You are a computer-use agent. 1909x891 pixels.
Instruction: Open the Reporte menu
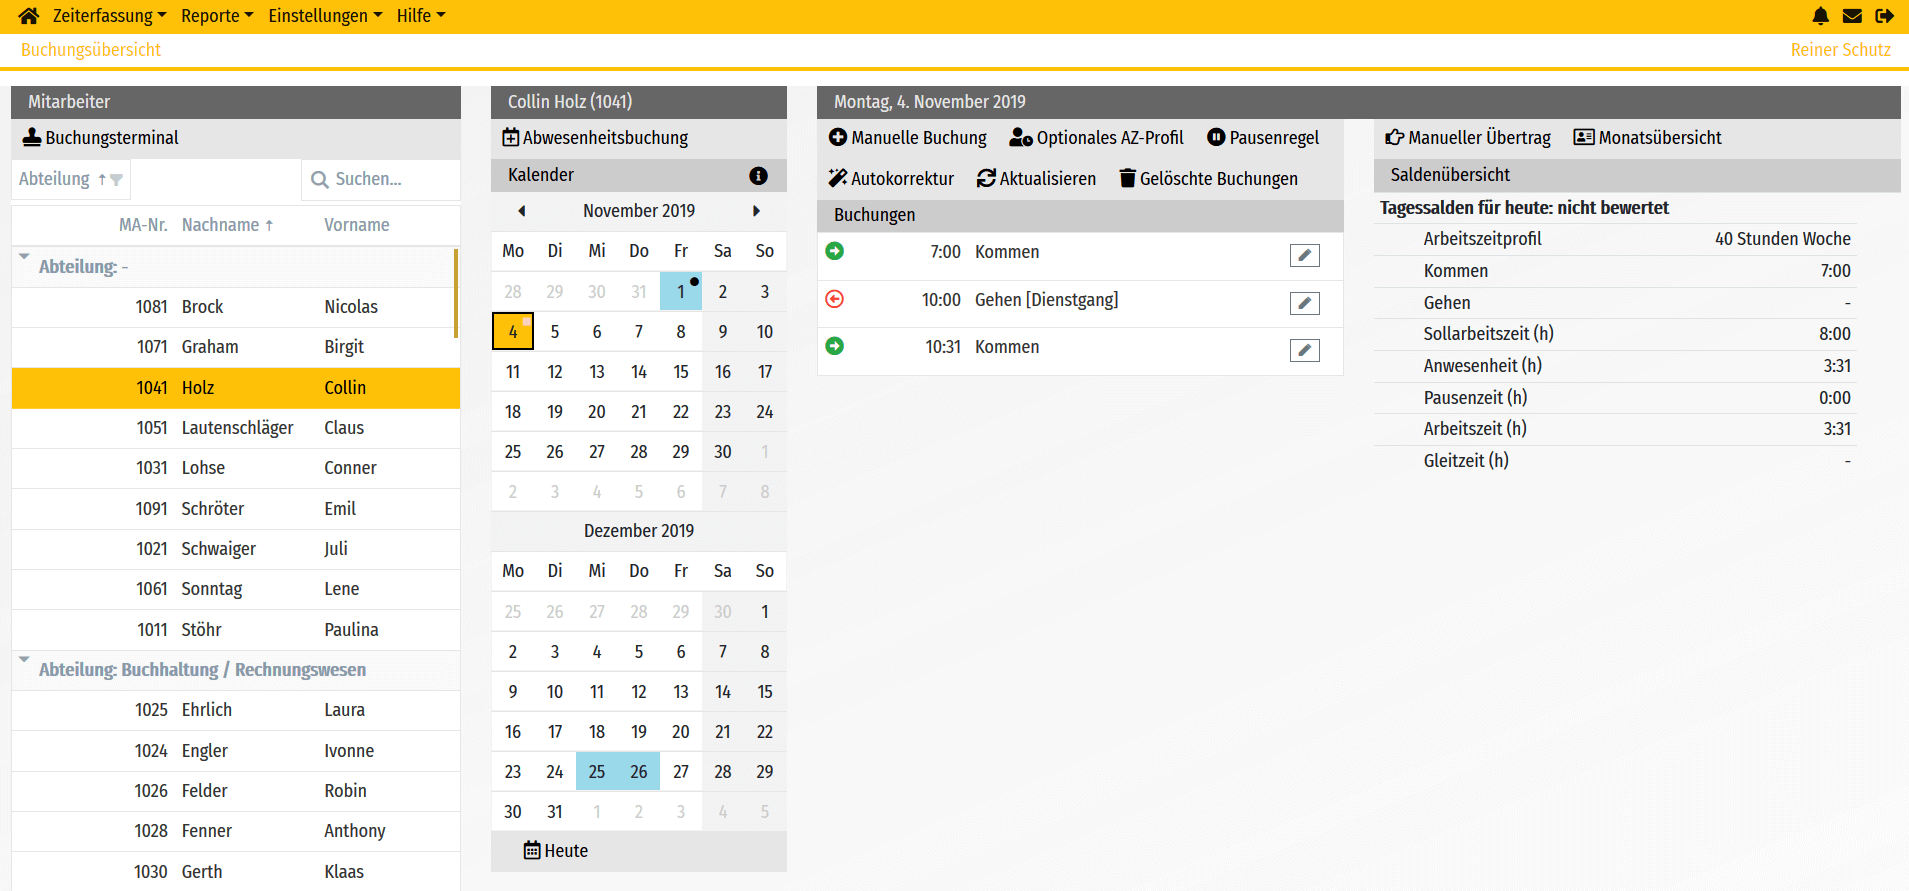[217, 16]
